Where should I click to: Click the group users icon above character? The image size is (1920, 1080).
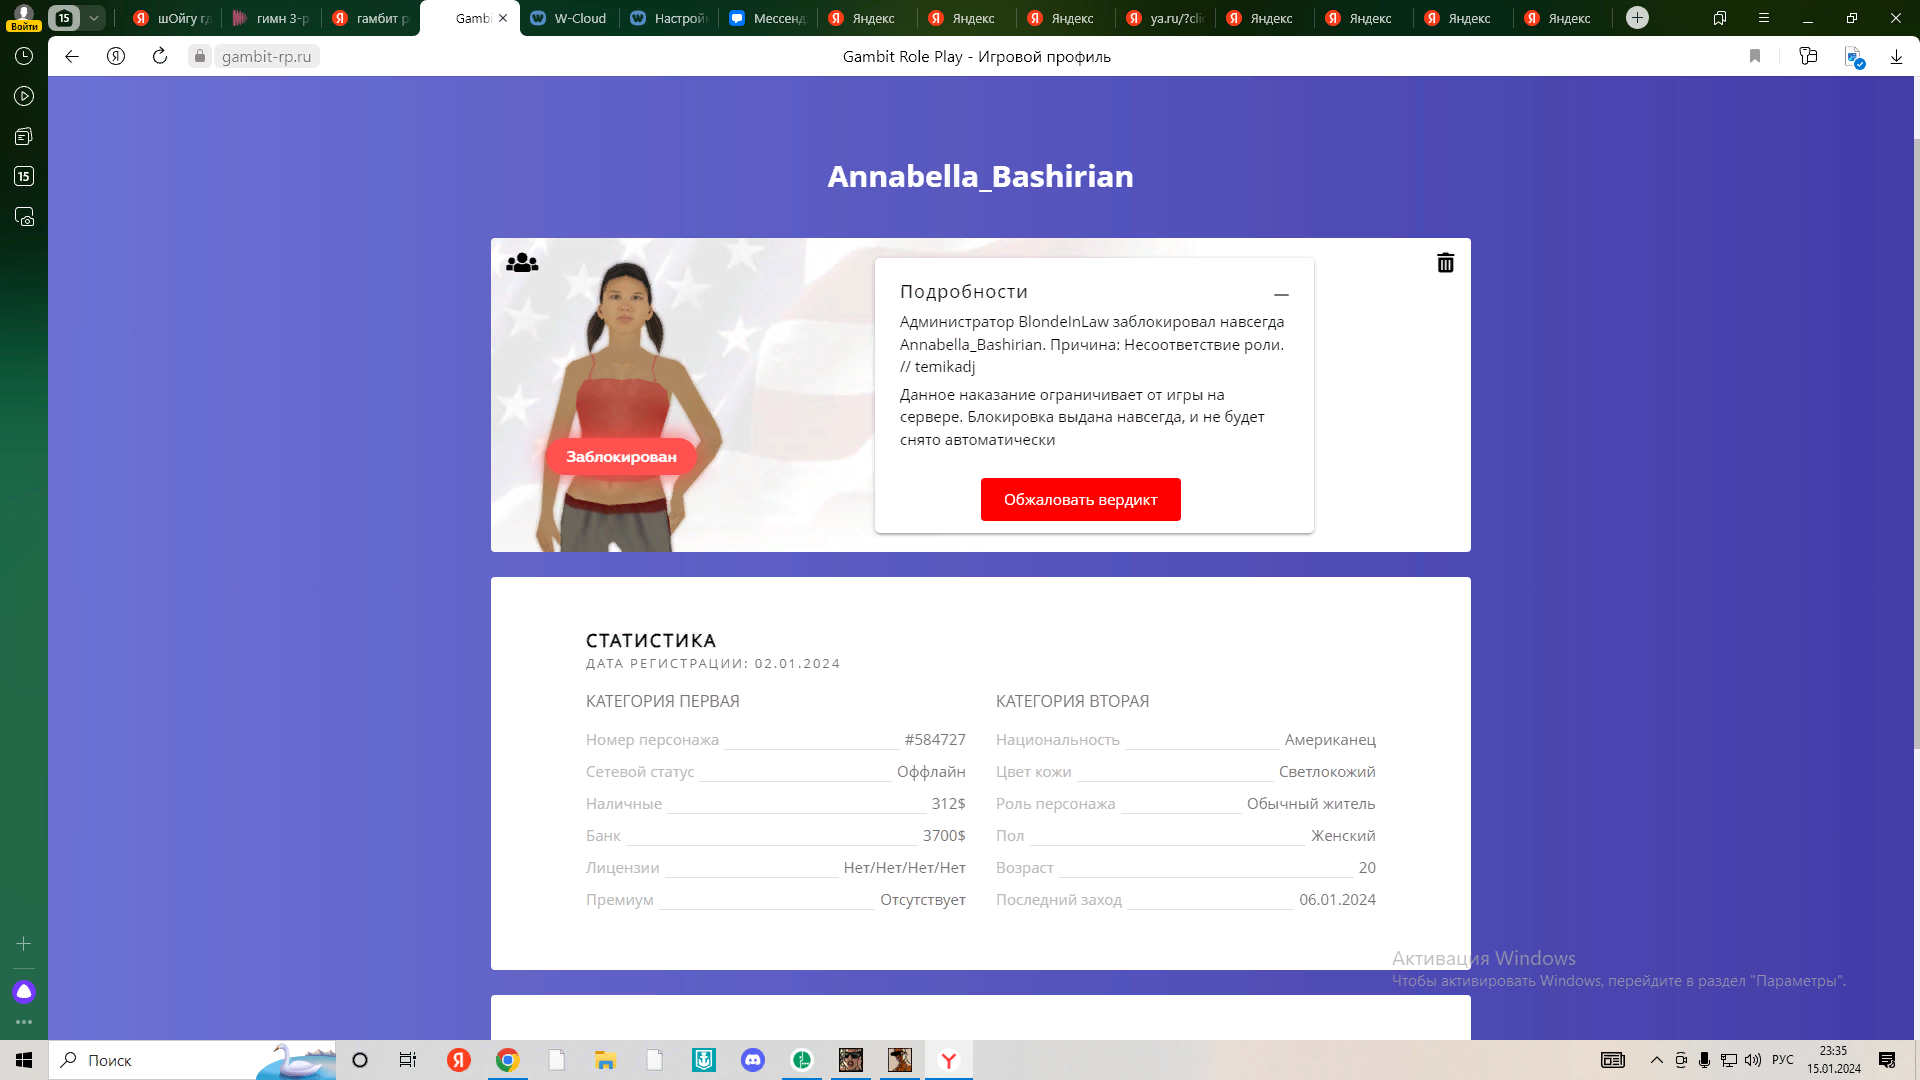coord(522,263)
